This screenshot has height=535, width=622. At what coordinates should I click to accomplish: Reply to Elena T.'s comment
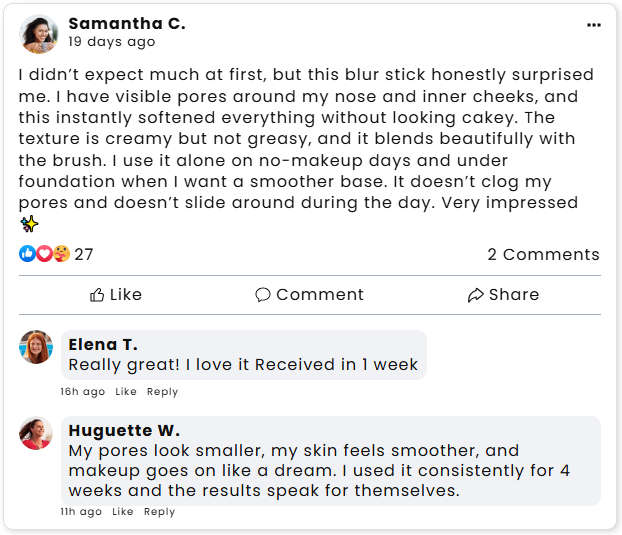coord(162,392)
